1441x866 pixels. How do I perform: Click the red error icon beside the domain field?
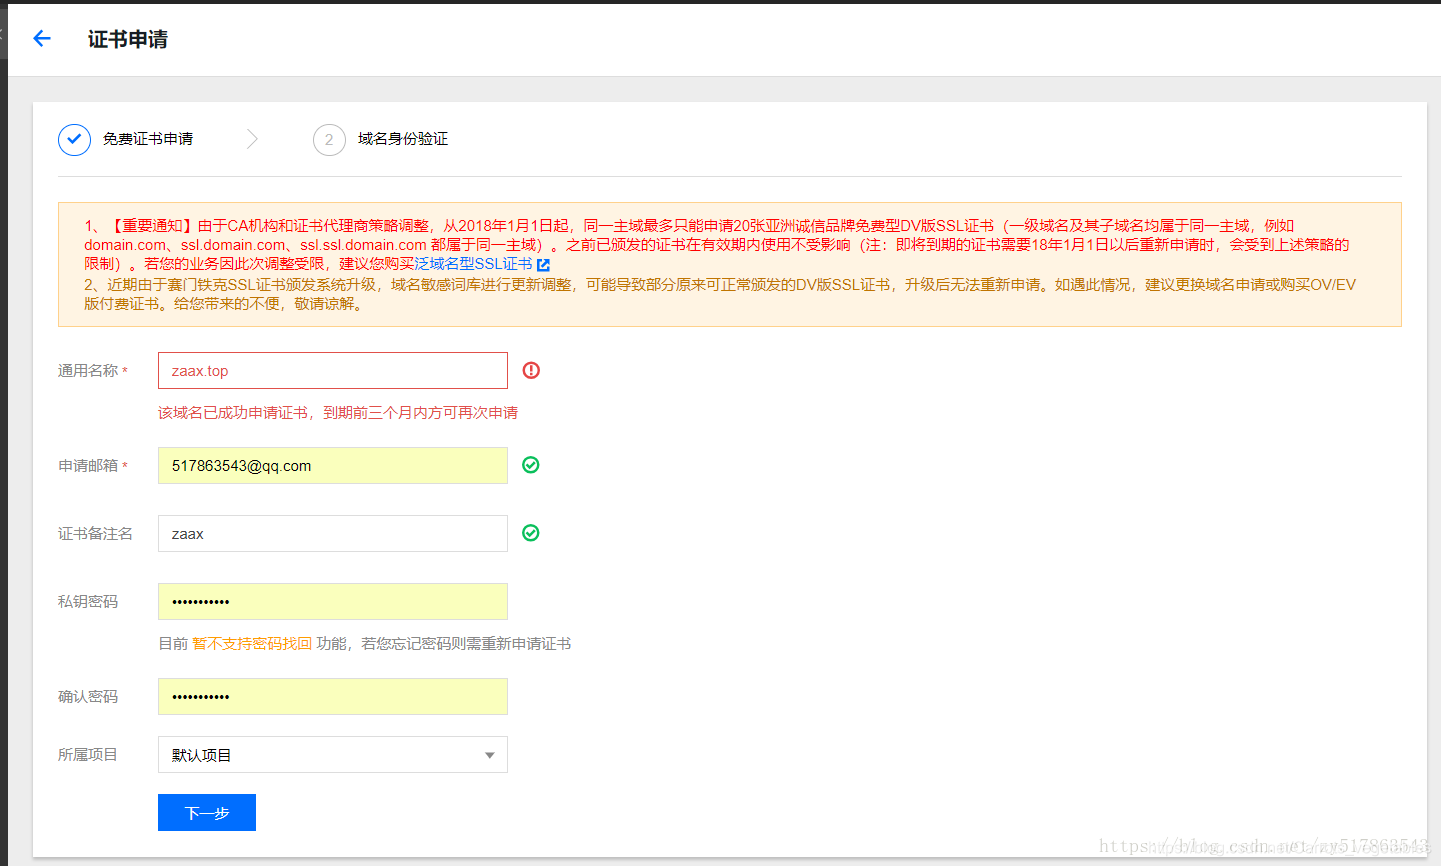pos(531,371)
